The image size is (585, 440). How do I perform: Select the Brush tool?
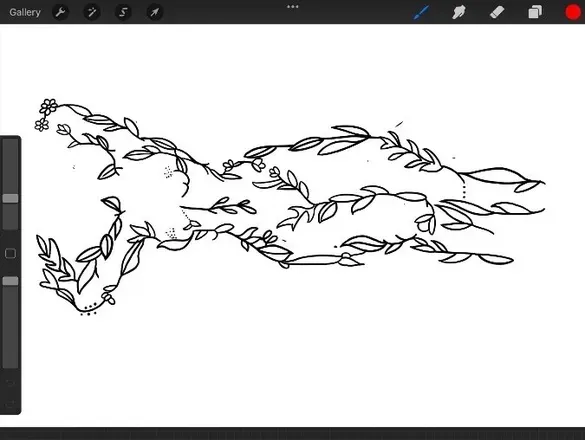click(421, 12)
